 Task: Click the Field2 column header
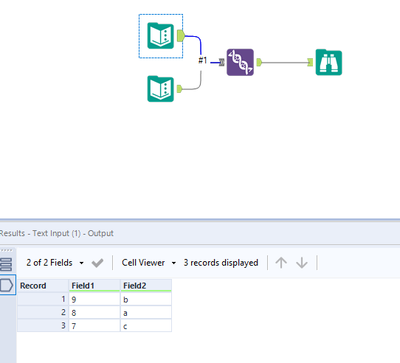[x=146, y=286]
